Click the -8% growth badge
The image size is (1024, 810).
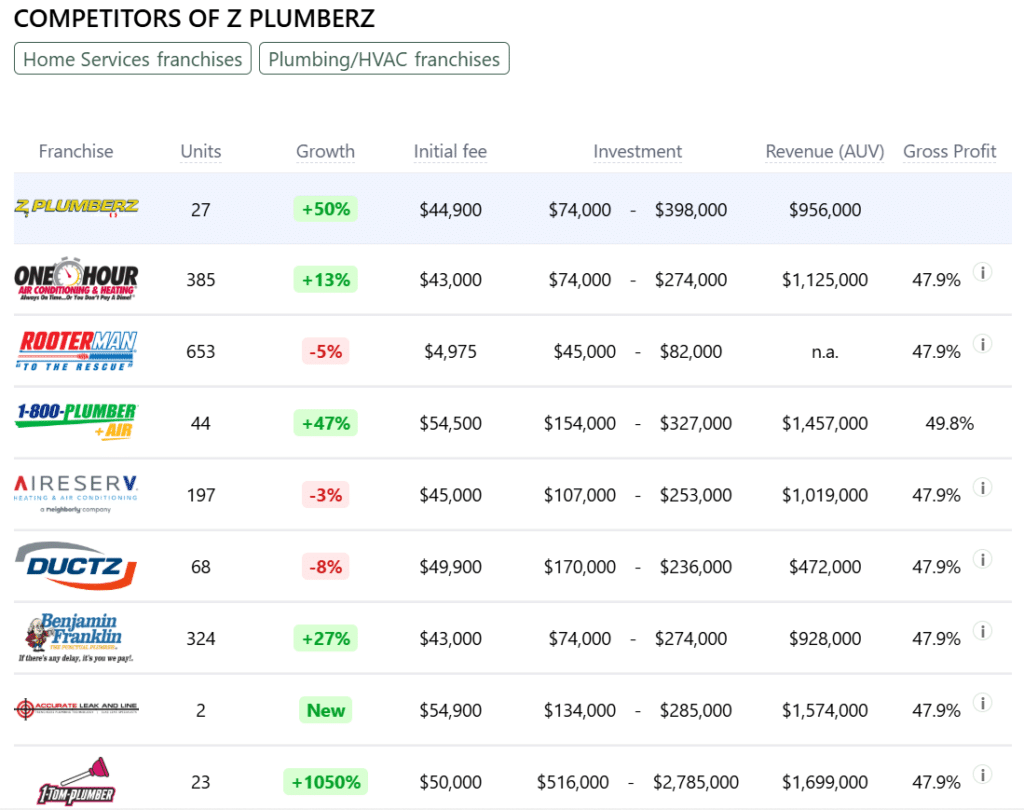(325, 566)
